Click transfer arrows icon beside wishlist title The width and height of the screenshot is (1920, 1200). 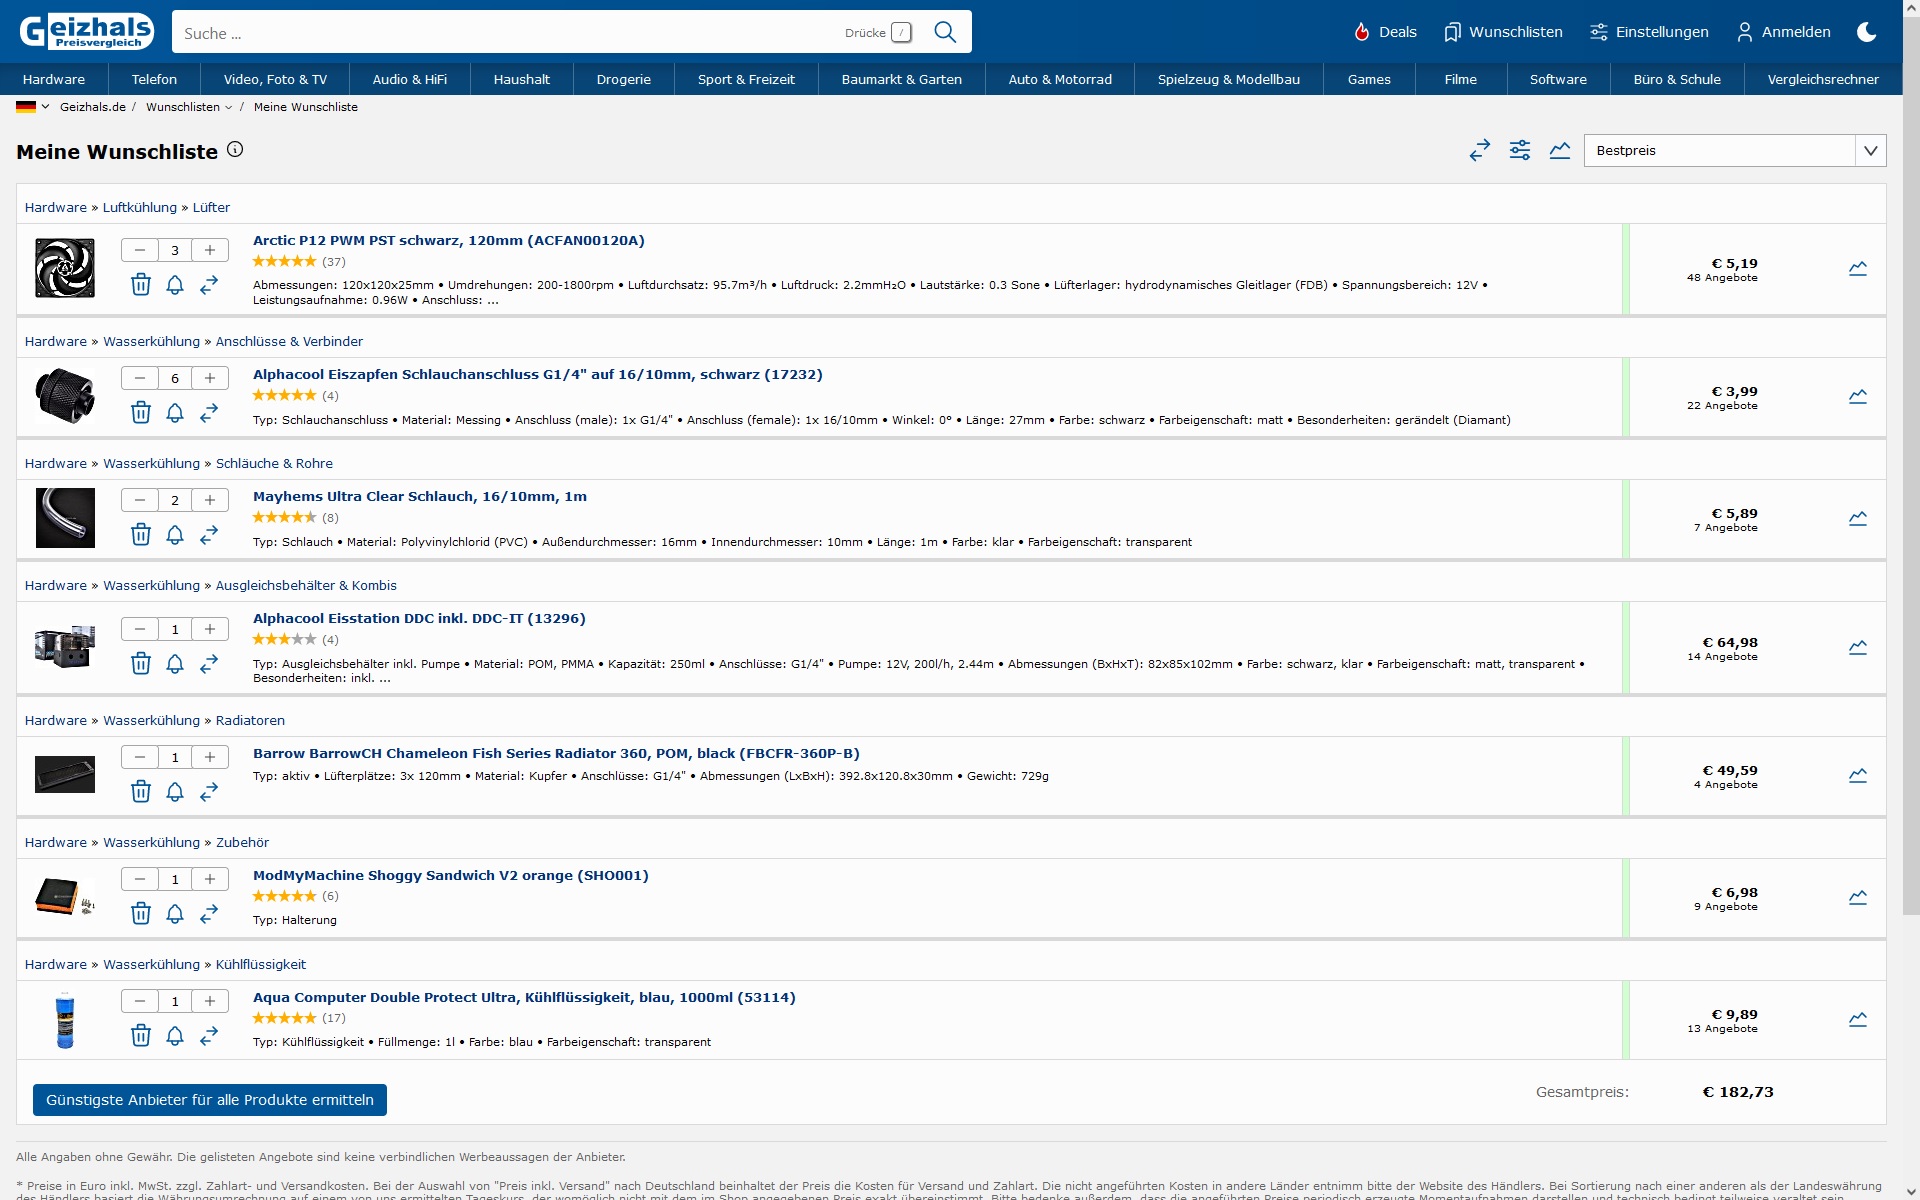pos(1479,151)
